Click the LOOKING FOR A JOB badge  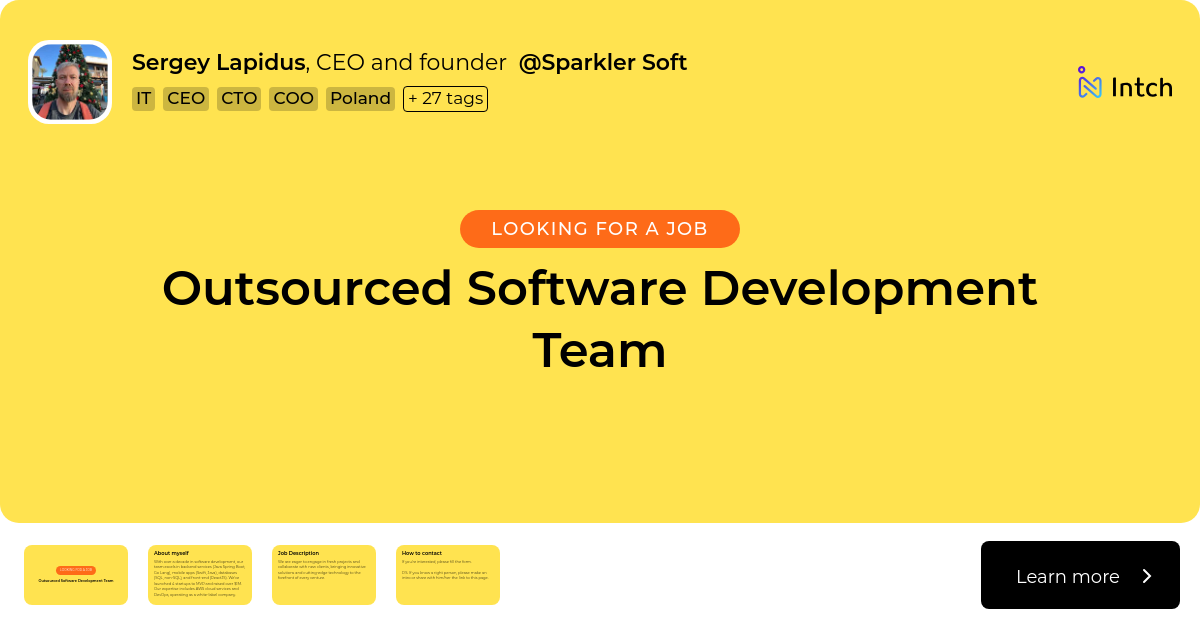point(599,229)
